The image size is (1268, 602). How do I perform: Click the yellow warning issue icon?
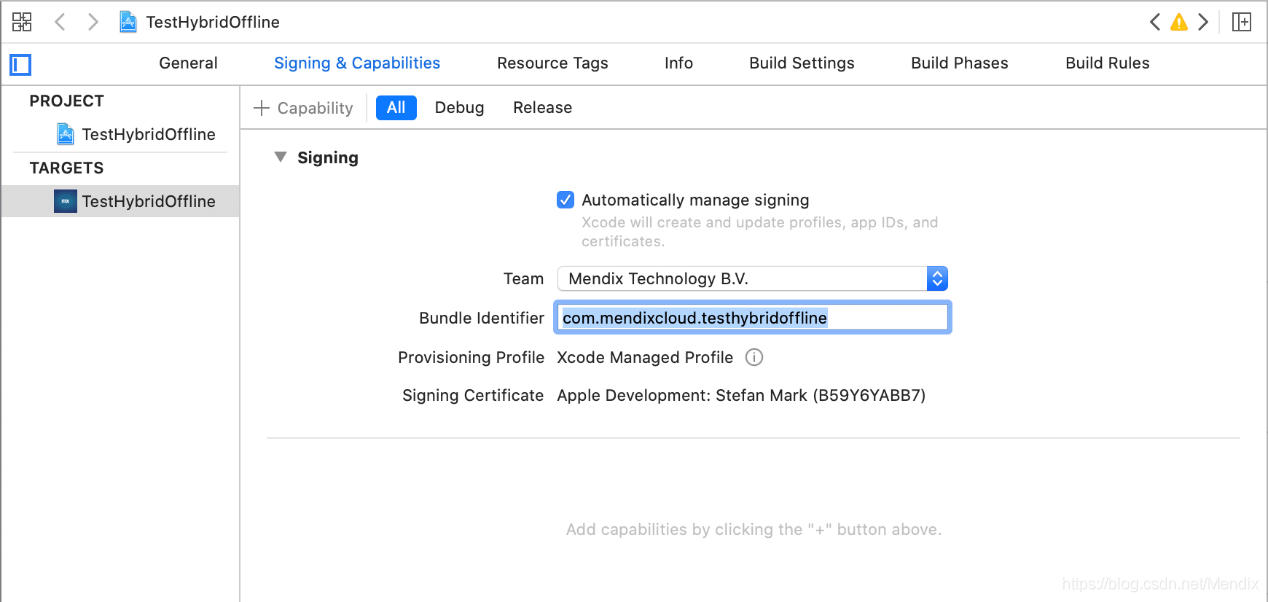tap(1179, 22)
